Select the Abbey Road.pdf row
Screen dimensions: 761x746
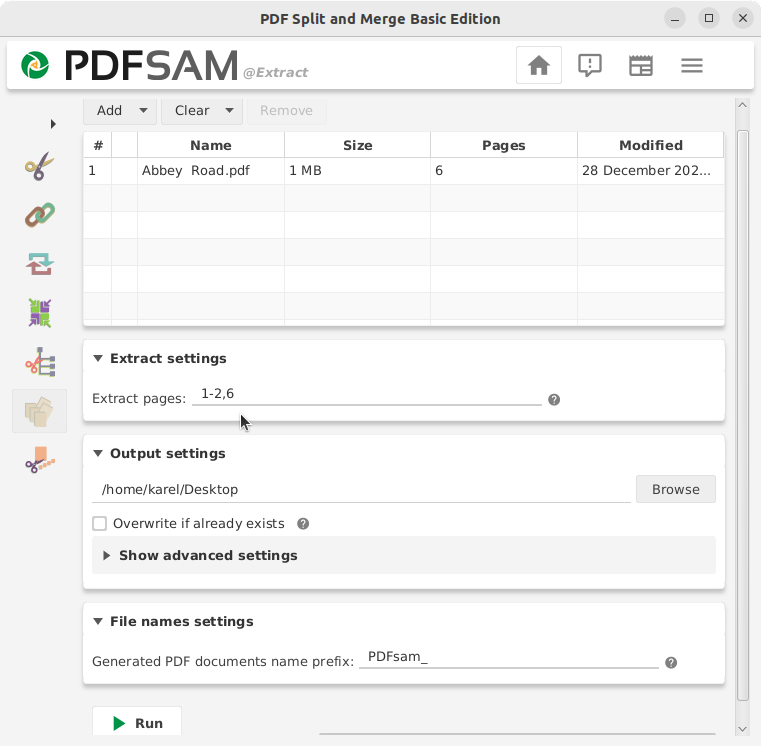(404, 171)
